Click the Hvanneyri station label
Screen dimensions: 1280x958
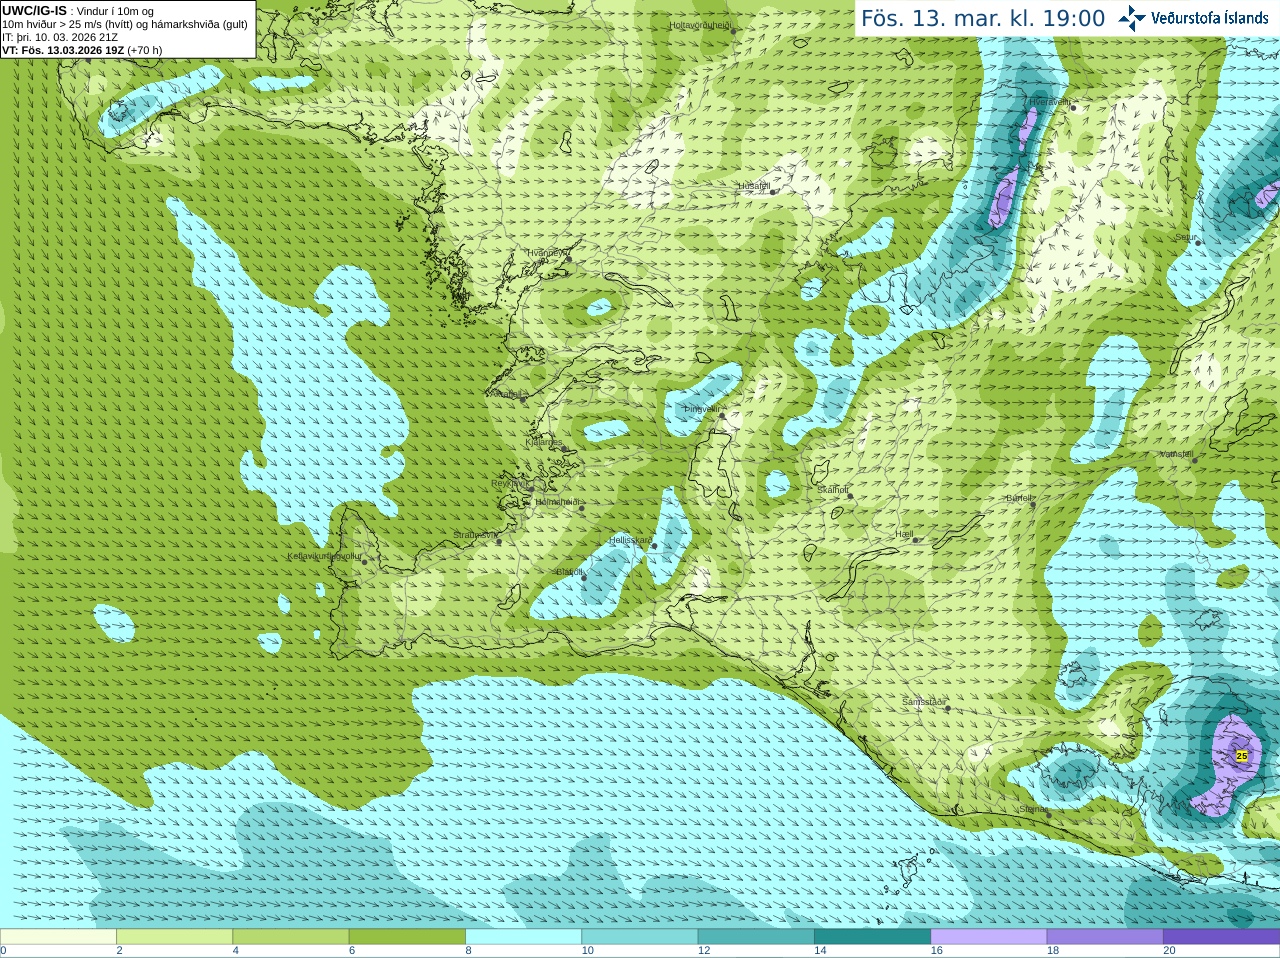click(546, 253)
